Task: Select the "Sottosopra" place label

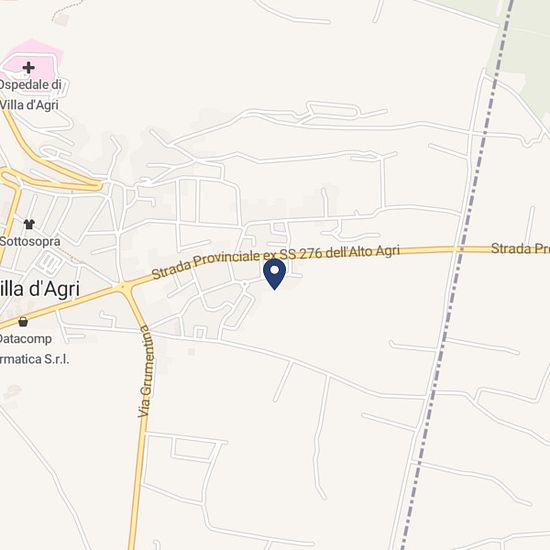Action: point(30,241)
